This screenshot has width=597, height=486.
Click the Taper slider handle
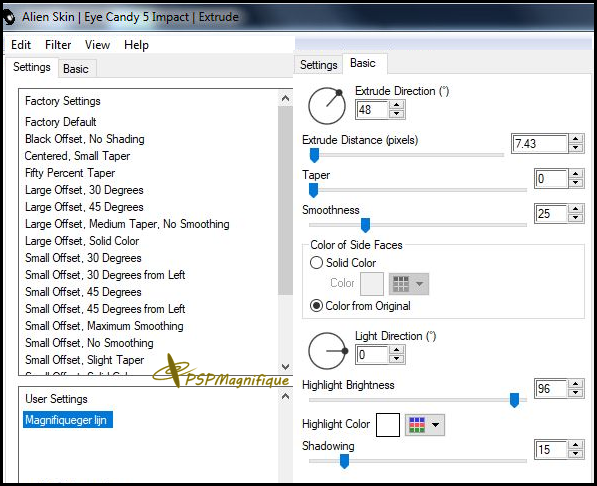(x=313, y=190)
